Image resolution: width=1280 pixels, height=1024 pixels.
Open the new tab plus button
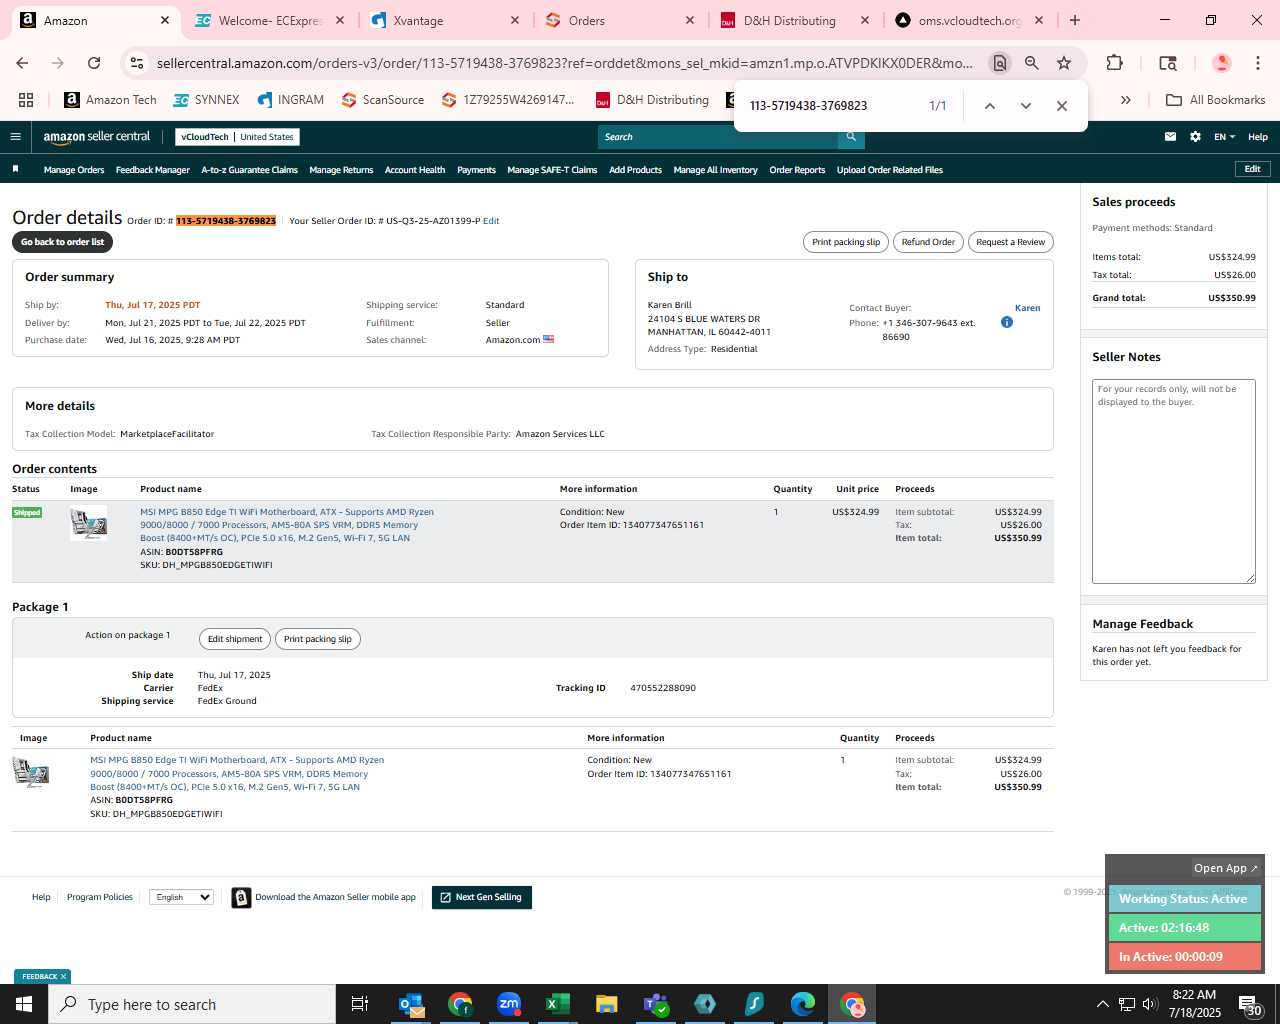1075,20
